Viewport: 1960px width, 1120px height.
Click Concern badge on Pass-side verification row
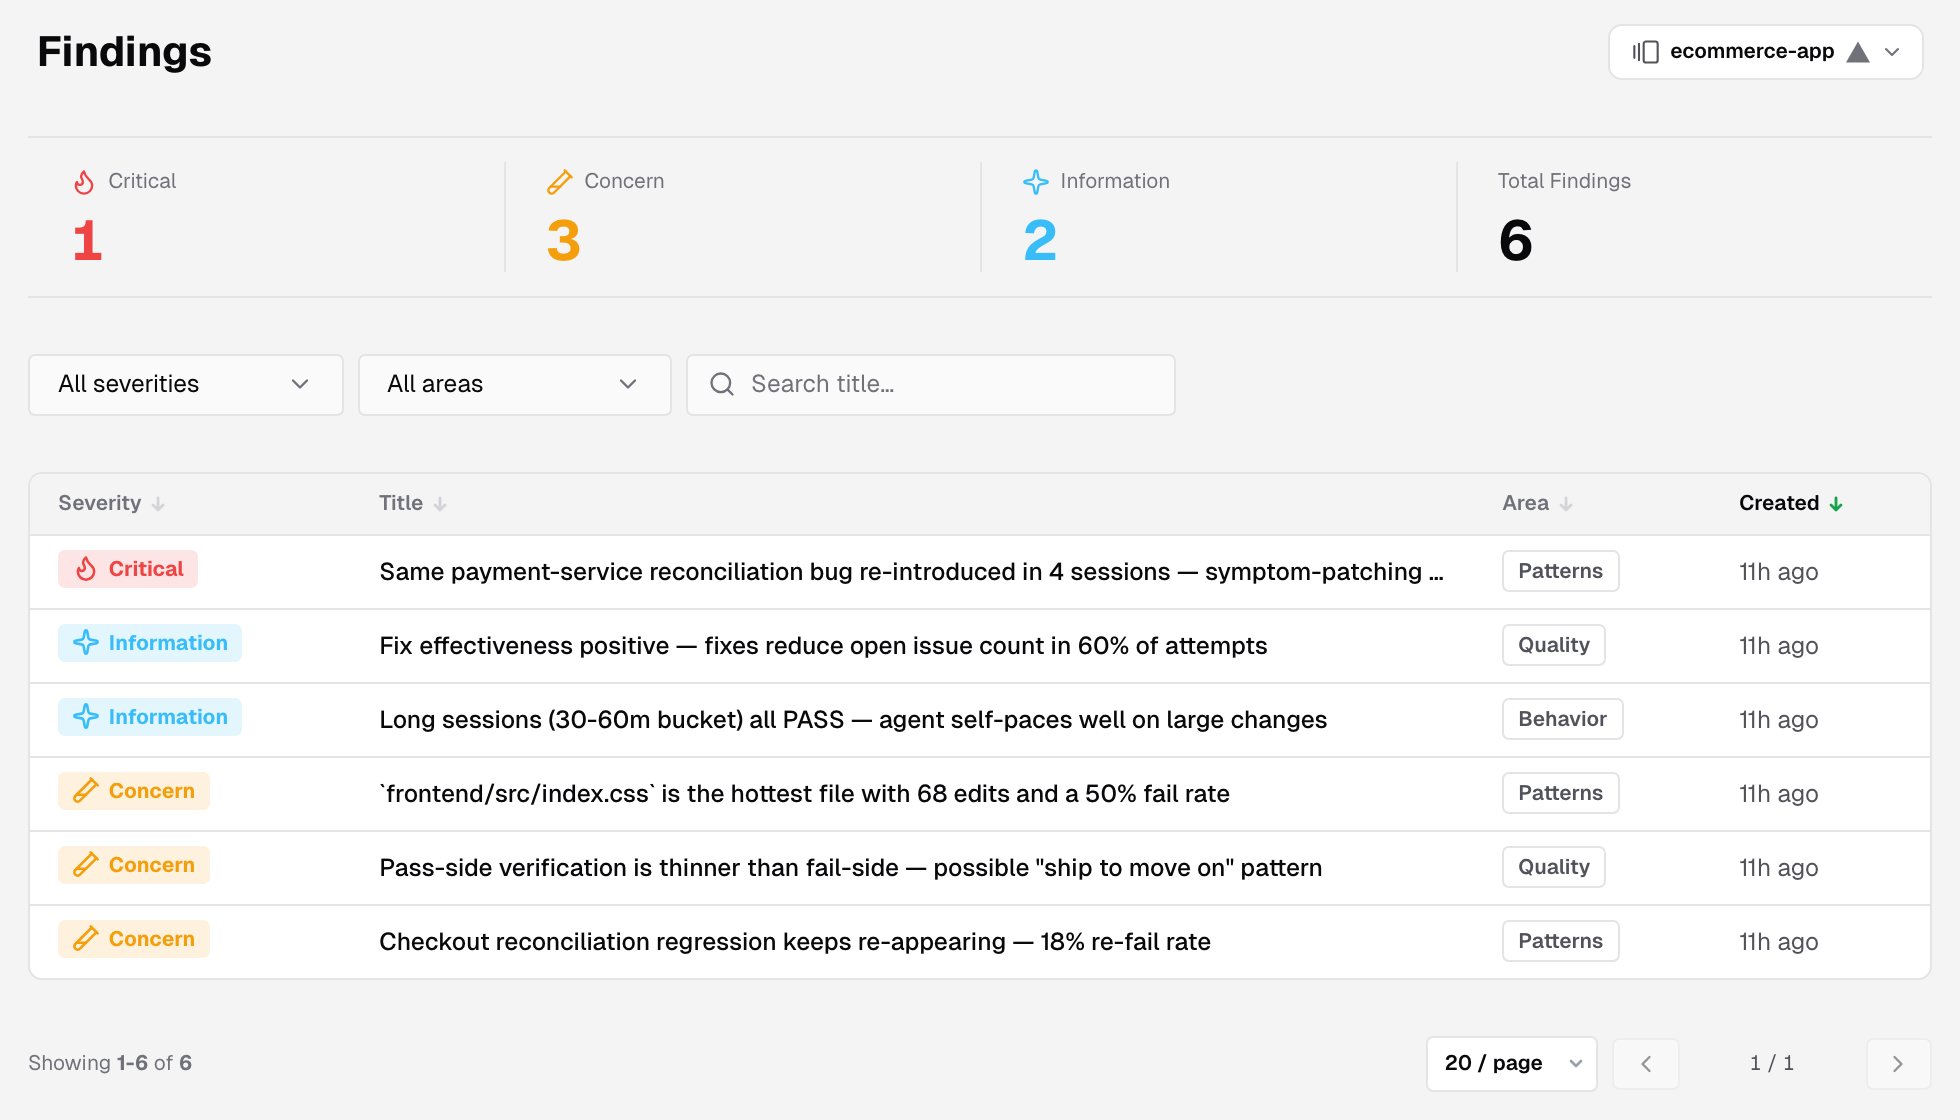point(134,865)
